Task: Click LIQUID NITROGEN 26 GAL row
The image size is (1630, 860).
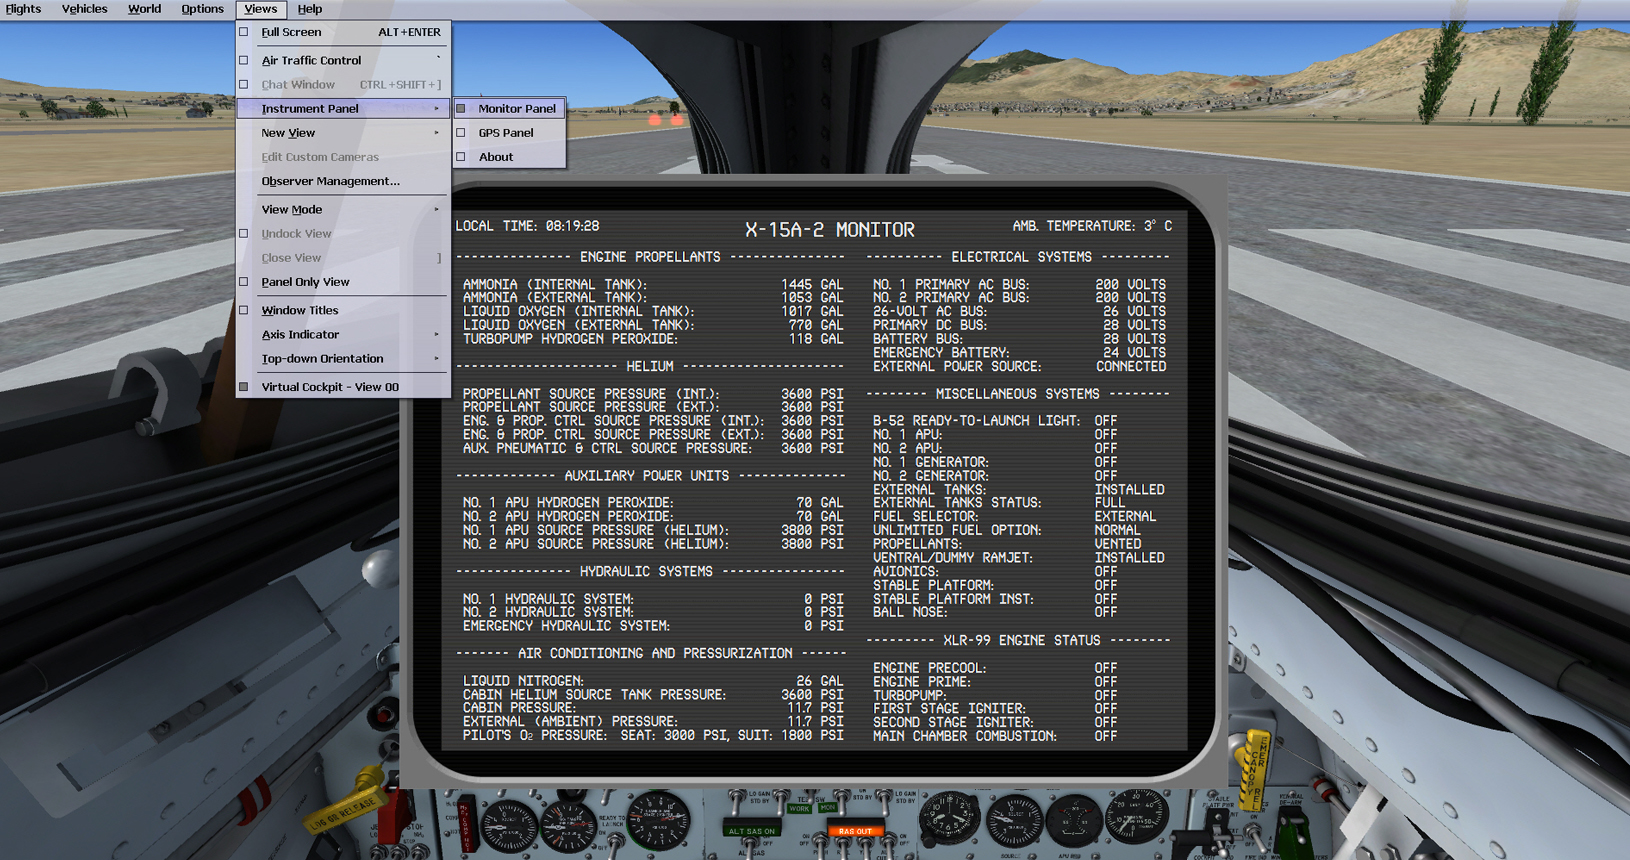Action: click(x=653, y=681)
